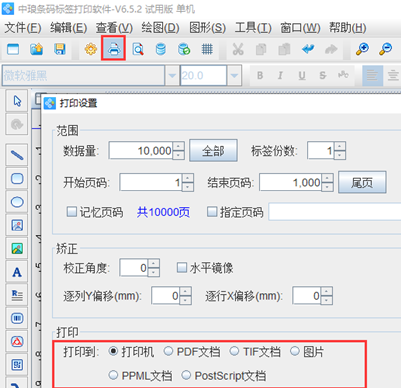Screen dimensions: 401x388
Task: Increase 数据量 value with up stepper
Action: tap(179, 147)
